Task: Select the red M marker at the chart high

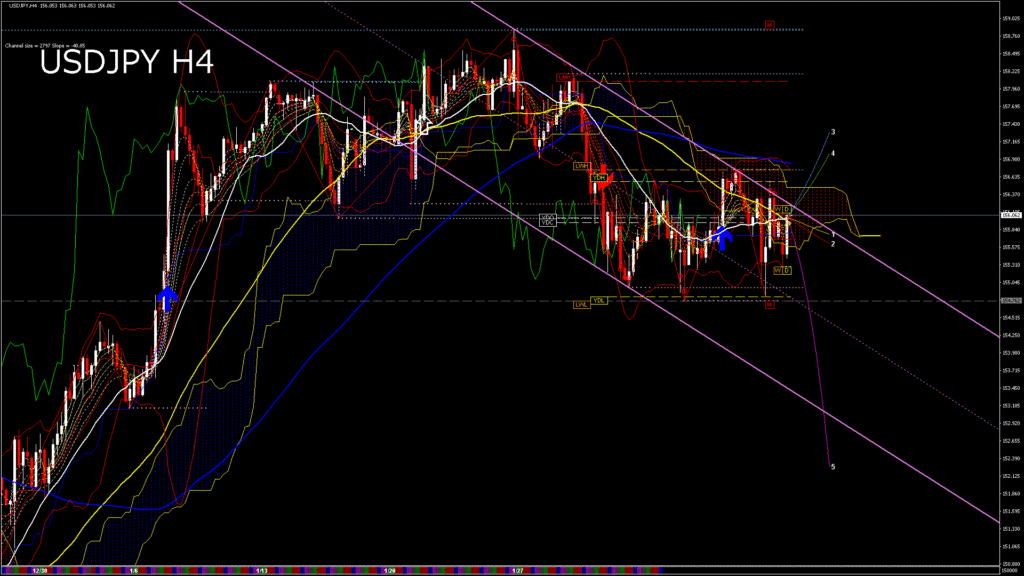Action: 770,23
